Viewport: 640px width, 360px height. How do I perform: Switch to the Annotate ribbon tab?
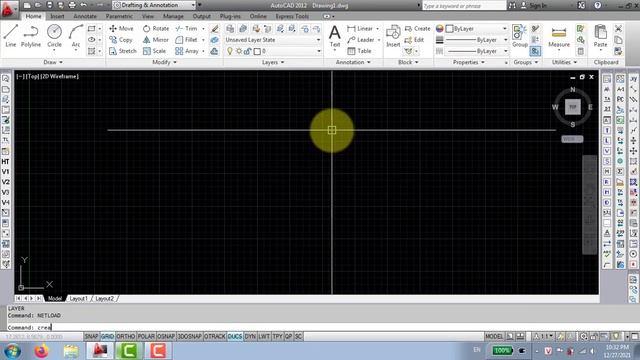(84, 16)
